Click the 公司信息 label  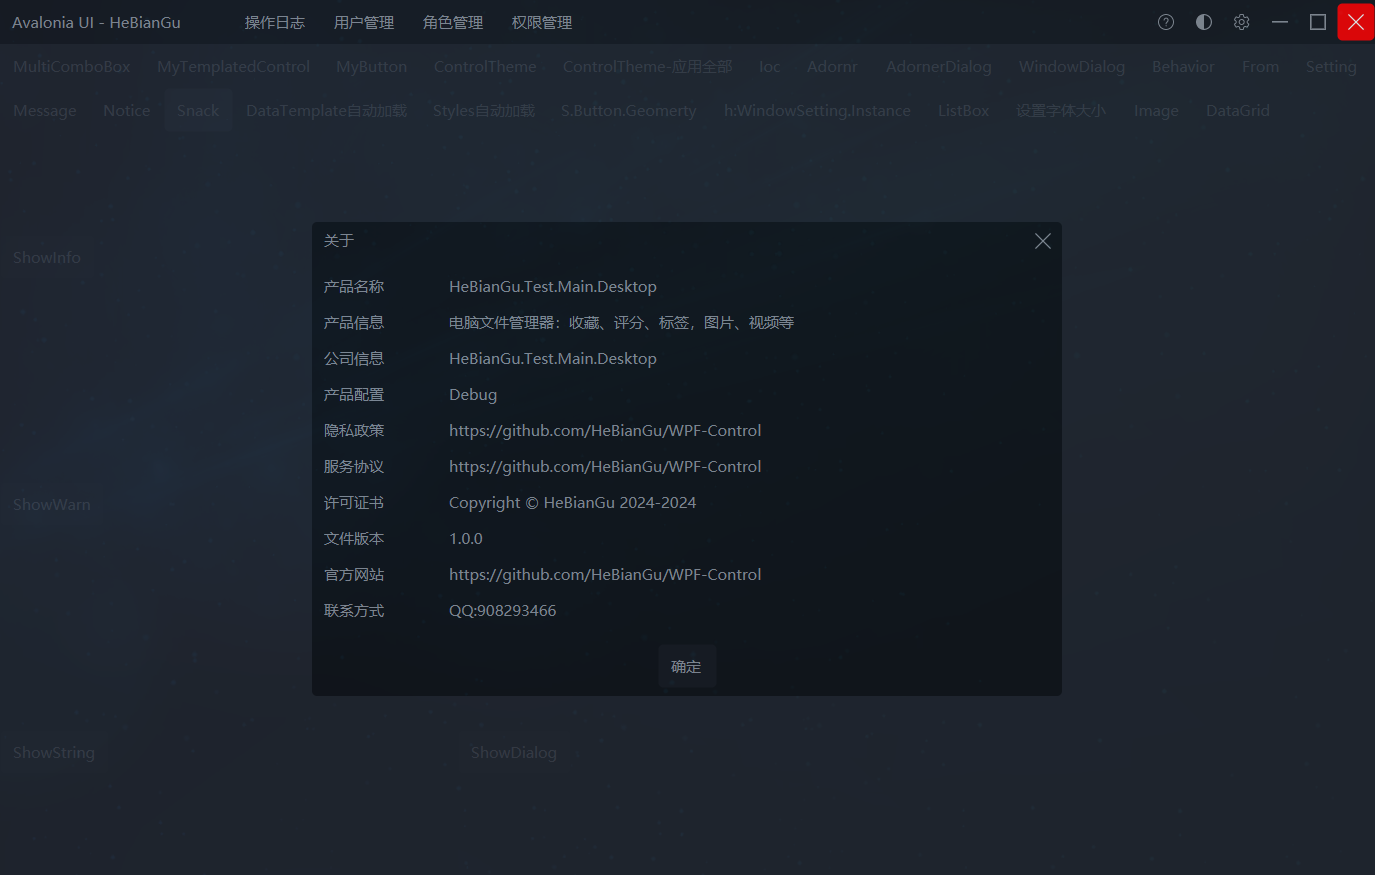[354, 359]
